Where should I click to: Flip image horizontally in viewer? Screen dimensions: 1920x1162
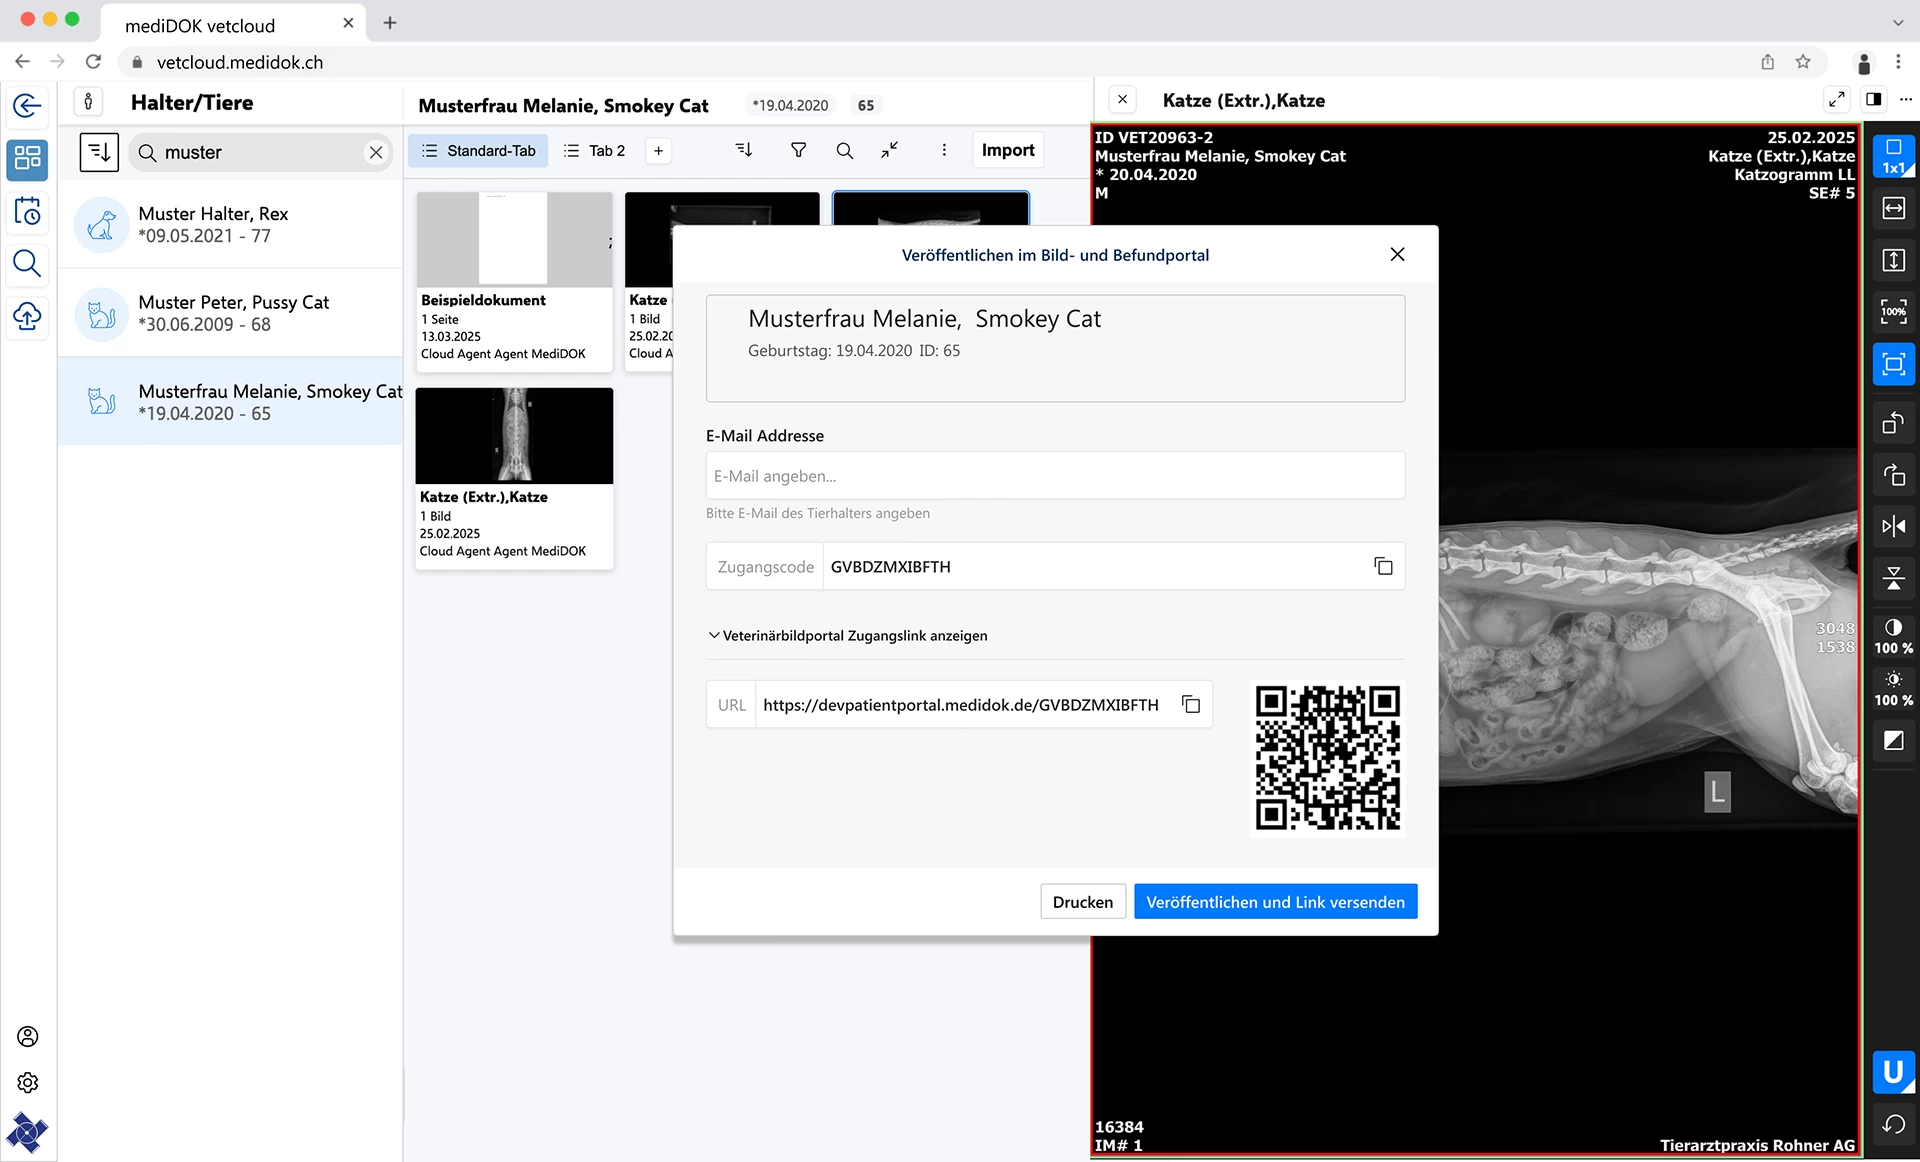click(x=1893, y=526)
